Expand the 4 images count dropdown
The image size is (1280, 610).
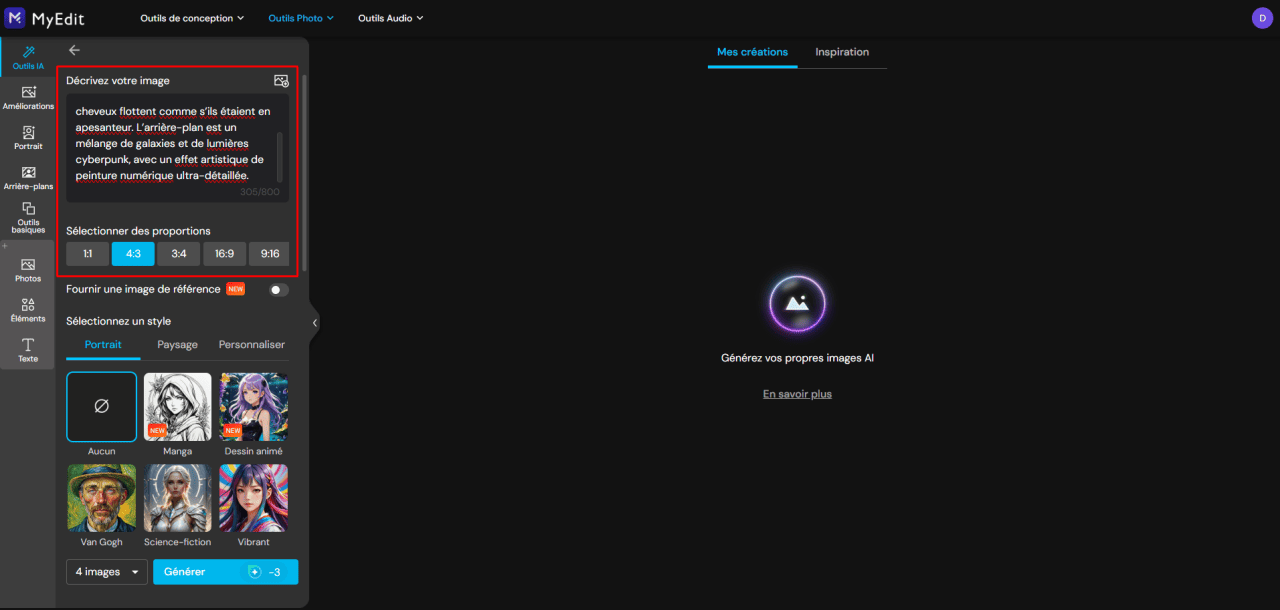pyautogui.click(x=107, y=572)
